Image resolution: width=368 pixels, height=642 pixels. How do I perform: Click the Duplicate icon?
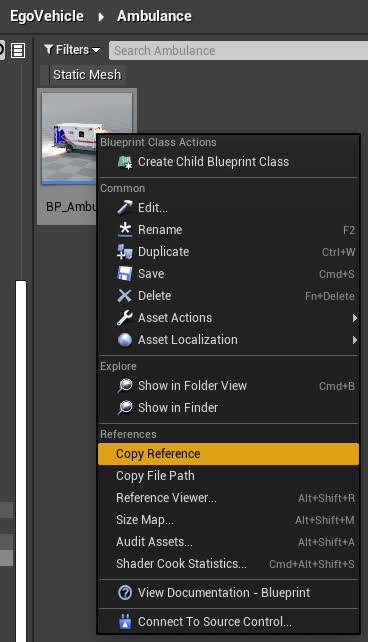tap(125, 252)
